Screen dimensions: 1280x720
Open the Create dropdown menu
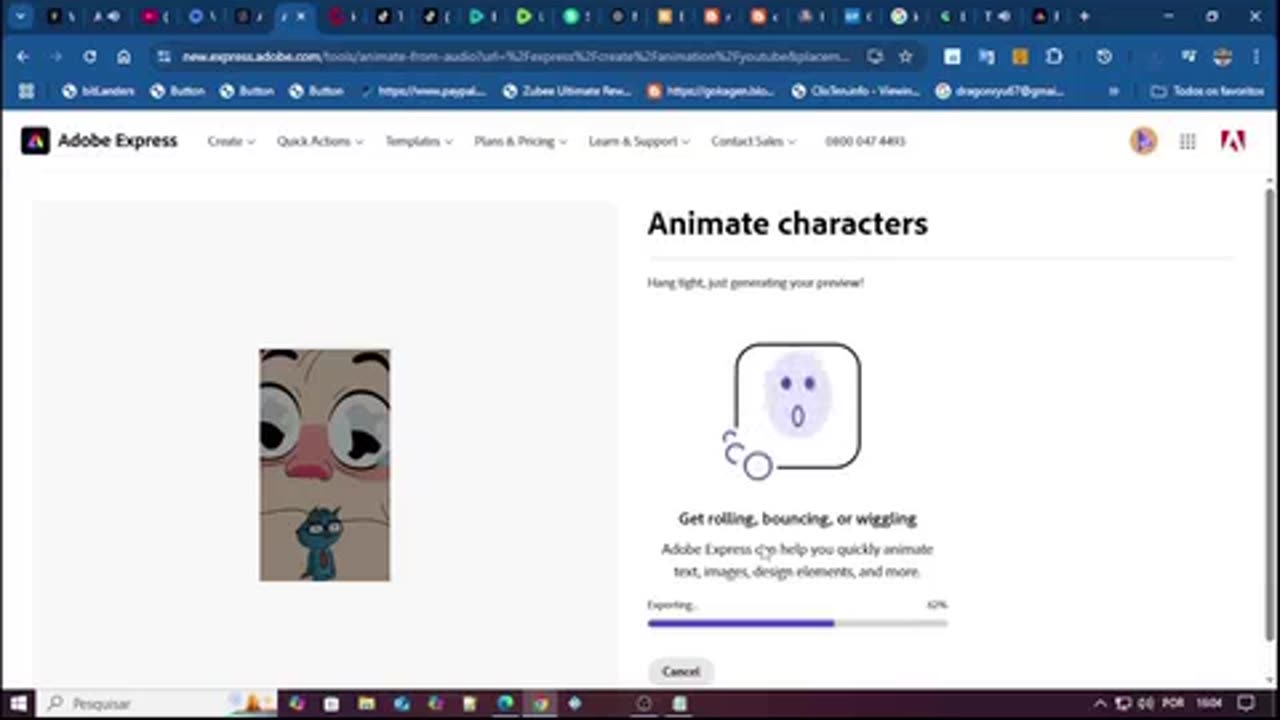click(x=231, y=141)
